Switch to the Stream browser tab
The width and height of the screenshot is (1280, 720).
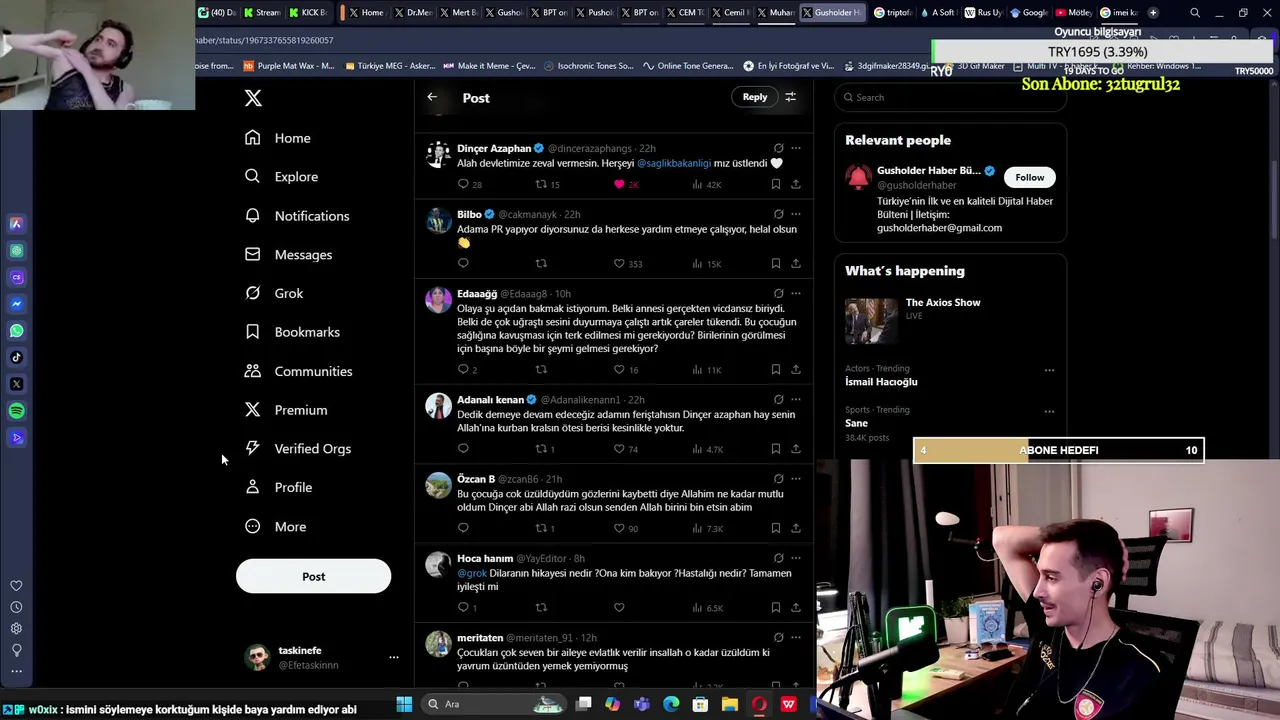click(262, 13)
